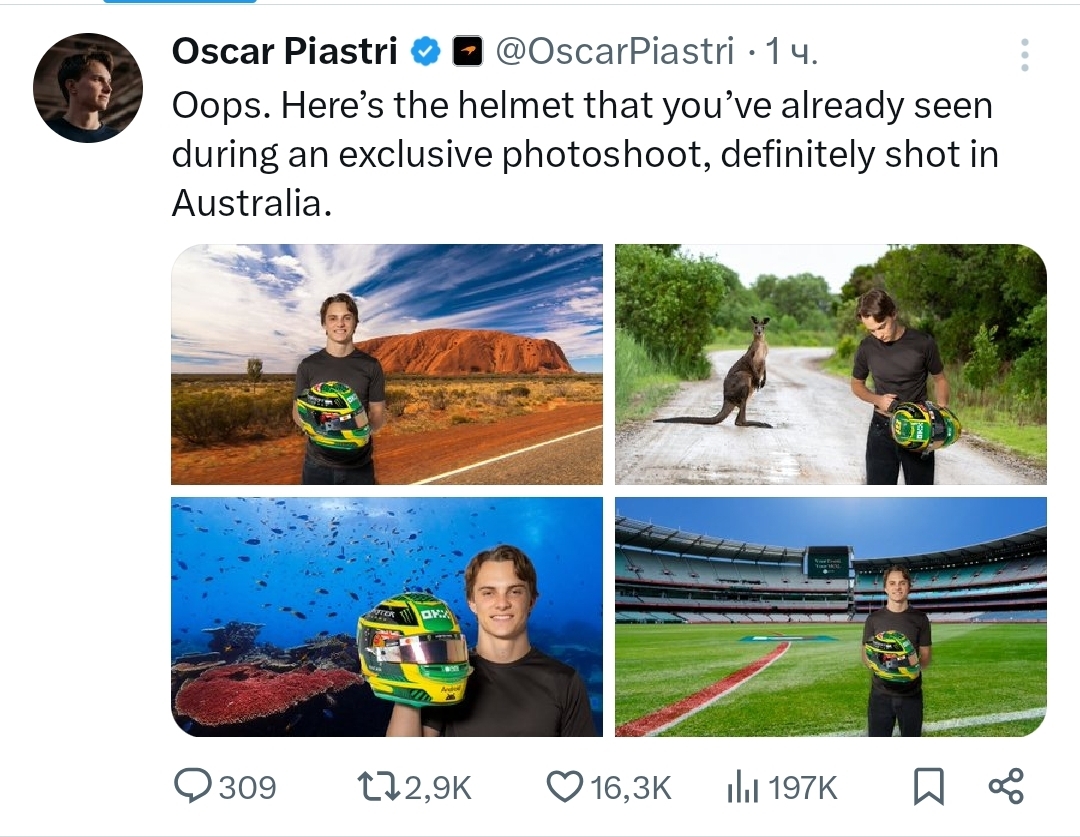Bookmark this tweet
Screen dimensions: 1080x837
tap(929, 786)
